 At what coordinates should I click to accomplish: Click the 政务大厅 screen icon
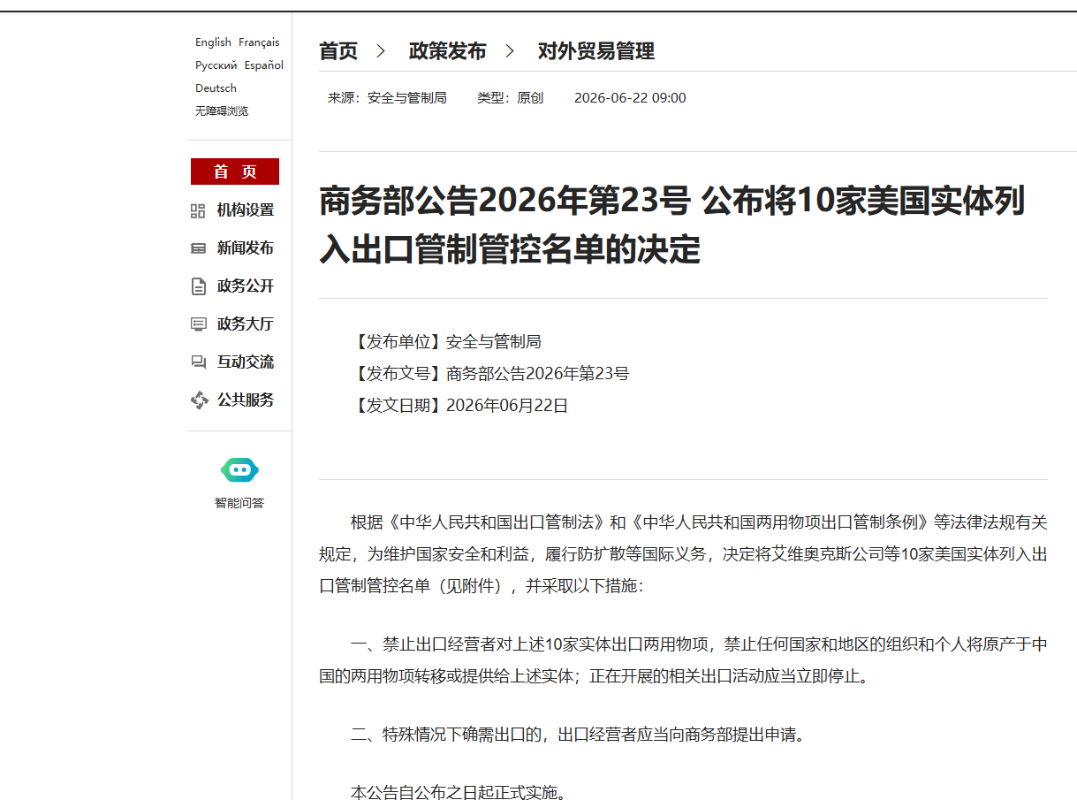pos(198,324)
